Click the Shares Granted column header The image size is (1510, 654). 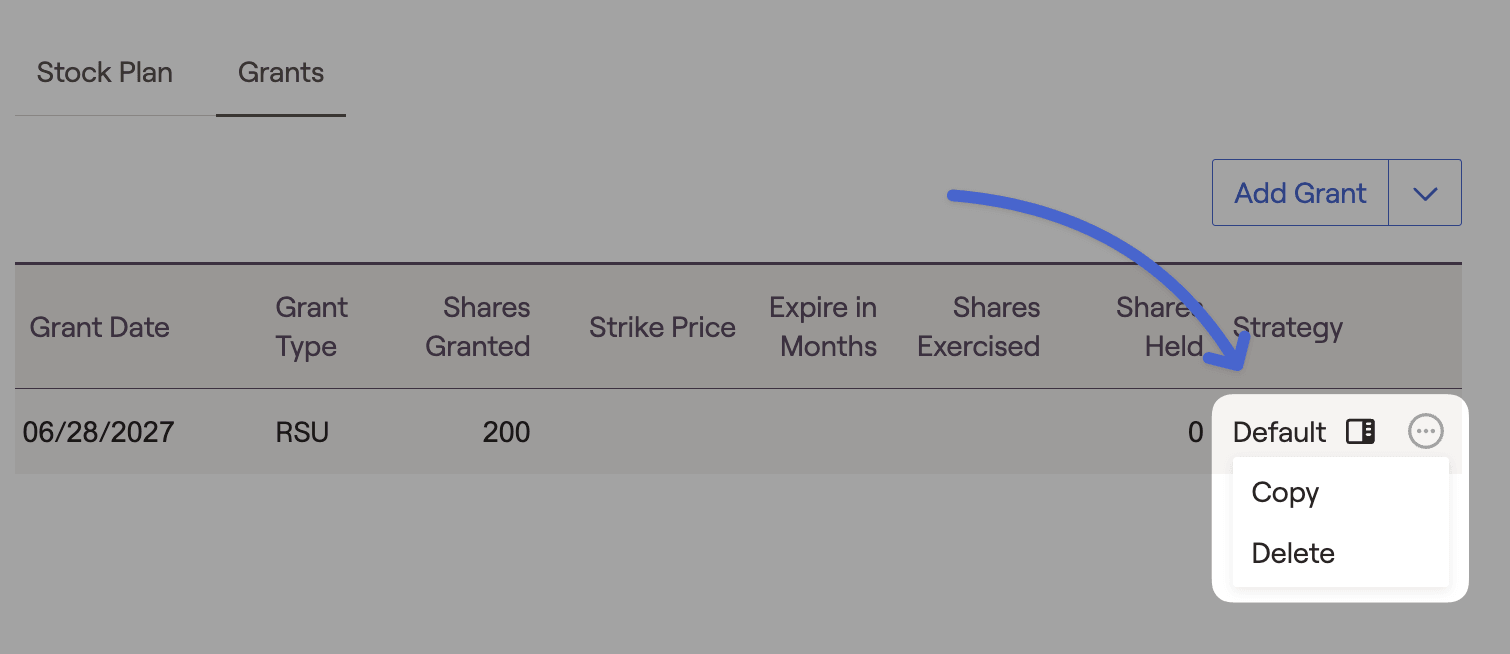click(478, 327)
